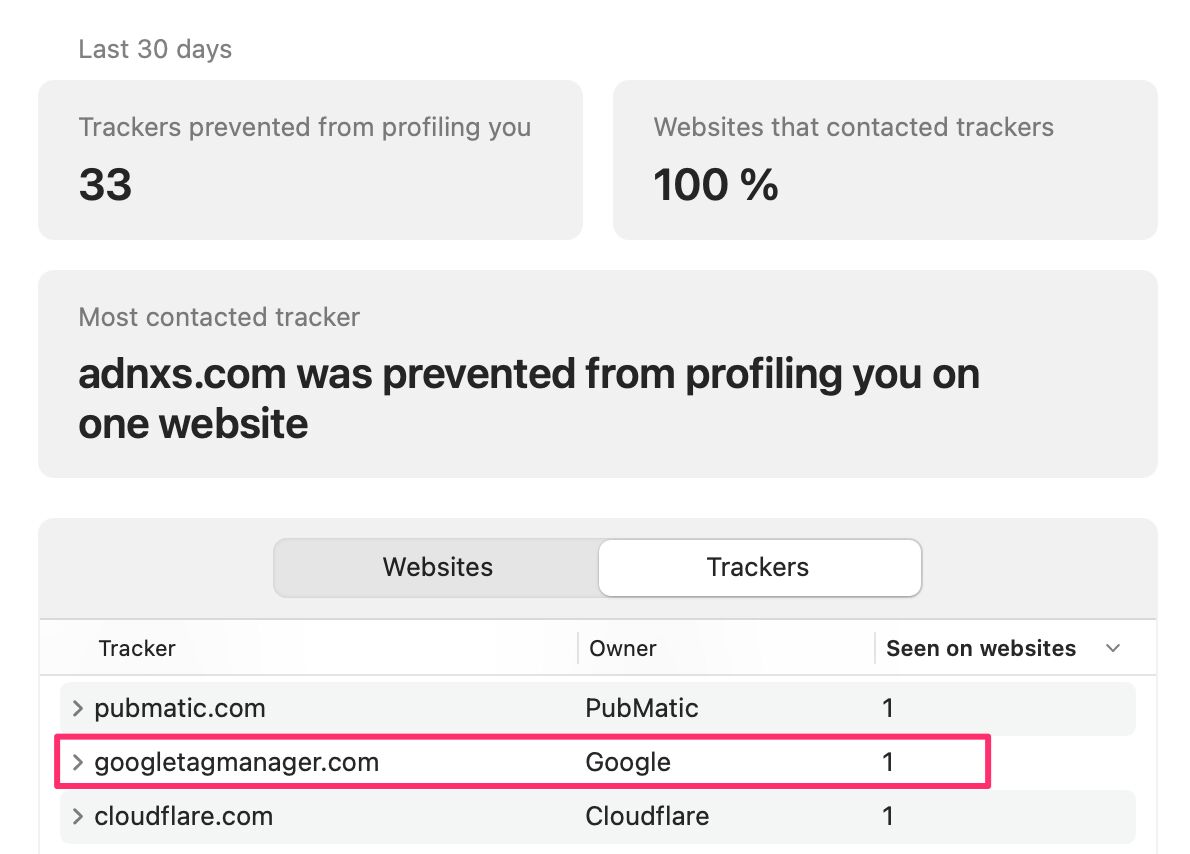Click the Most contacted tracker summary card
1190x854 pixels.
click(598, 374)
